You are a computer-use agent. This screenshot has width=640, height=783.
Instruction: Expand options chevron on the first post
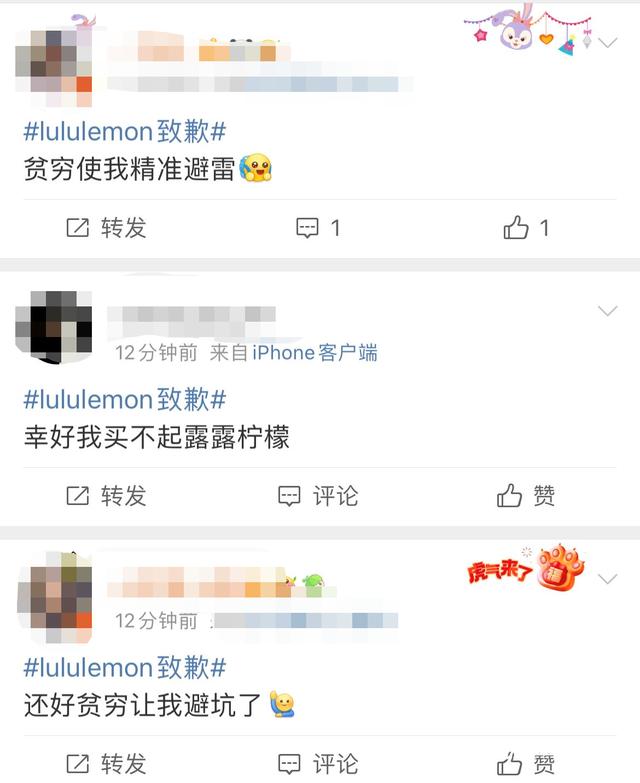[x=608, y=42]
